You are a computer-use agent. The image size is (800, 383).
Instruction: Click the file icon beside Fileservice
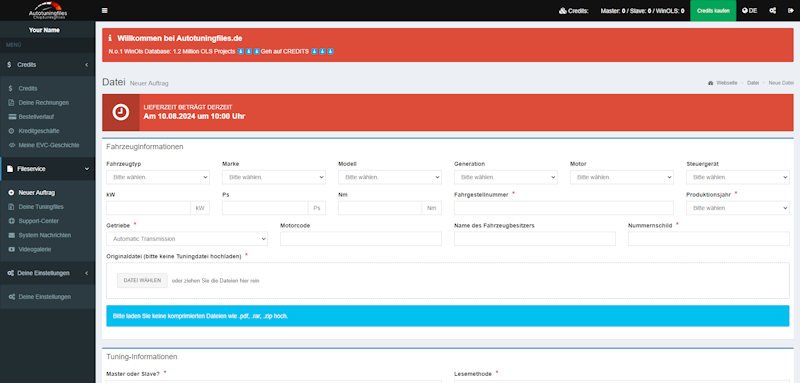[x=10, y=168]
